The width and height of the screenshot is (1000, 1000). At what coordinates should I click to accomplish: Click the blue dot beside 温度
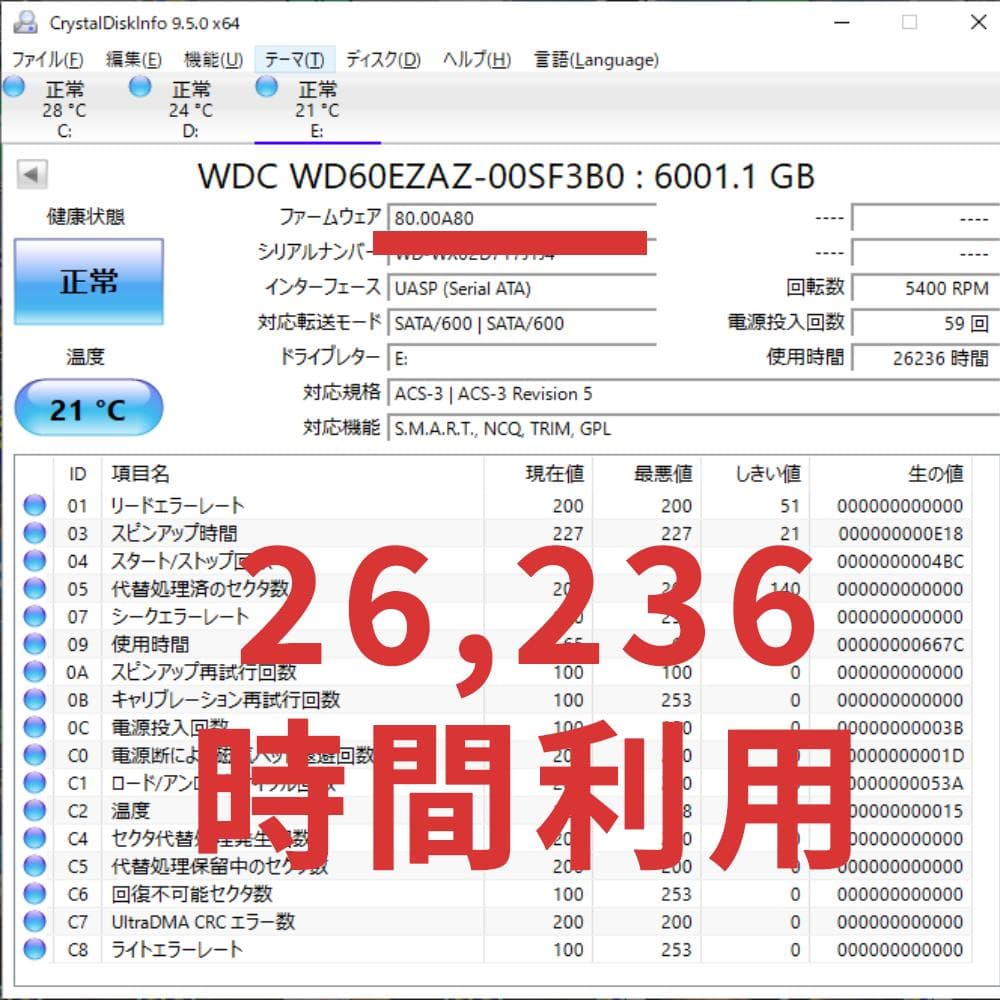point(34,811)
